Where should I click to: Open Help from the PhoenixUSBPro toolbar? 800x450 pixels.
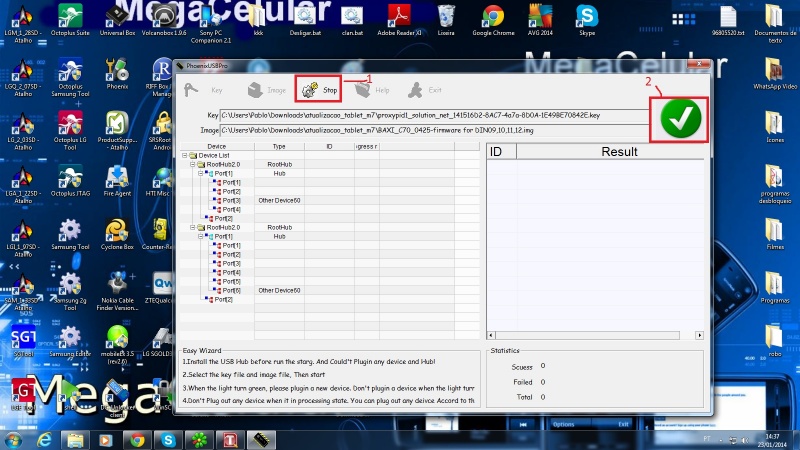point(372,90)
